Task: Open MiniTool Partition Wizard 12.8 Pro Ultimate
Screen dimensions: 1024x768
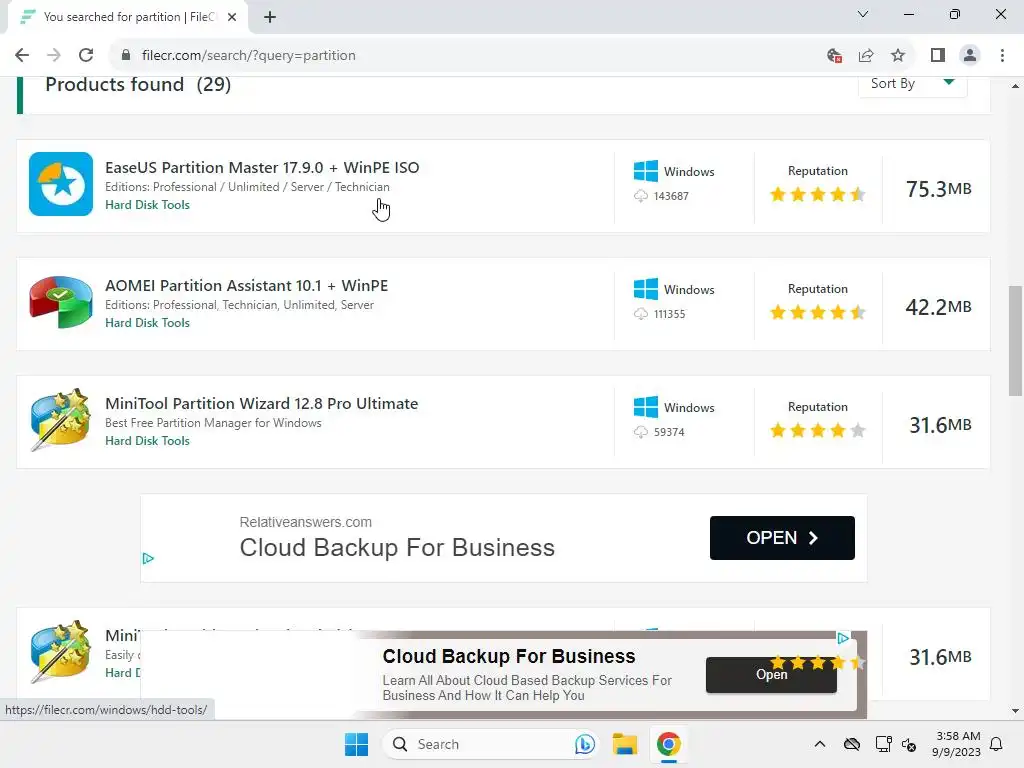Action: pyautogui.click(x=261, y=404)
